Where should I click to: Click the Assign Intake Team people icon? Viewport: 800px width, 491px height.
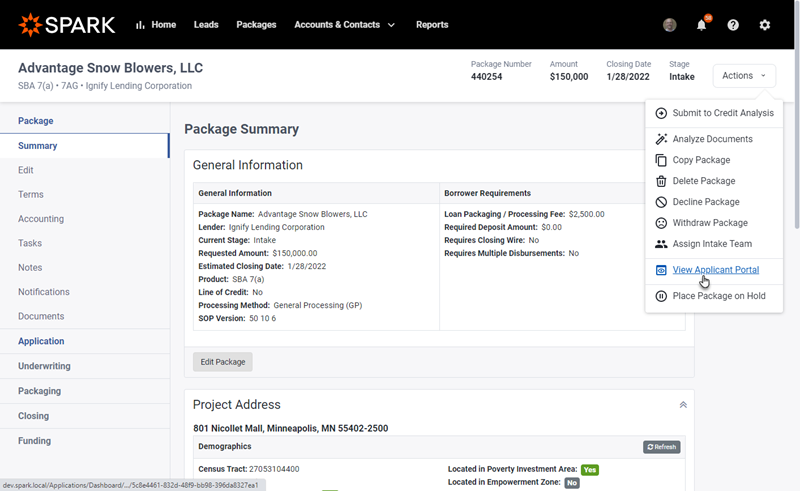pos(661,243)
